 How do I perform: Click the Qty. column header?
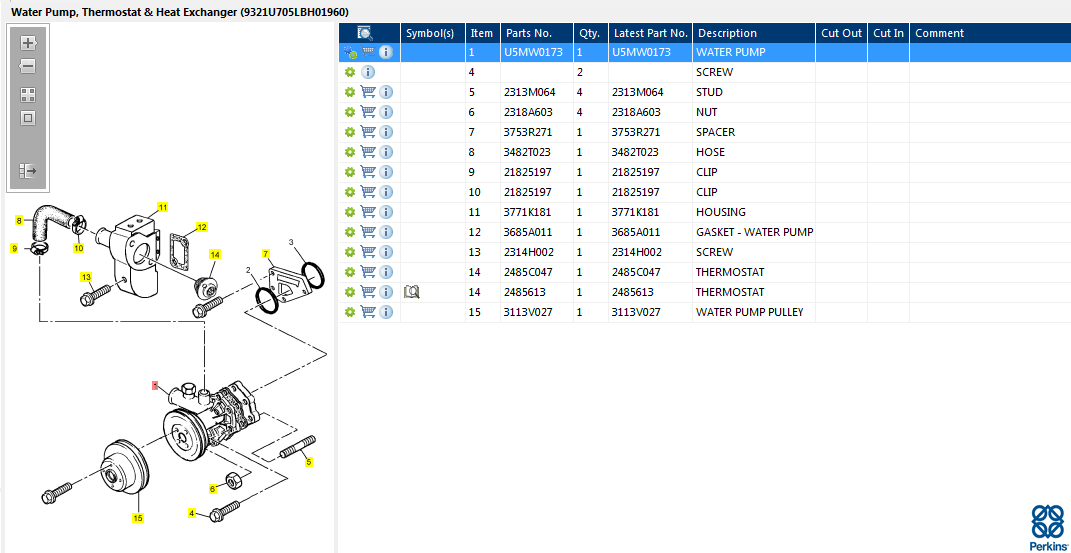pyautogui.click(x=591, y=33)
